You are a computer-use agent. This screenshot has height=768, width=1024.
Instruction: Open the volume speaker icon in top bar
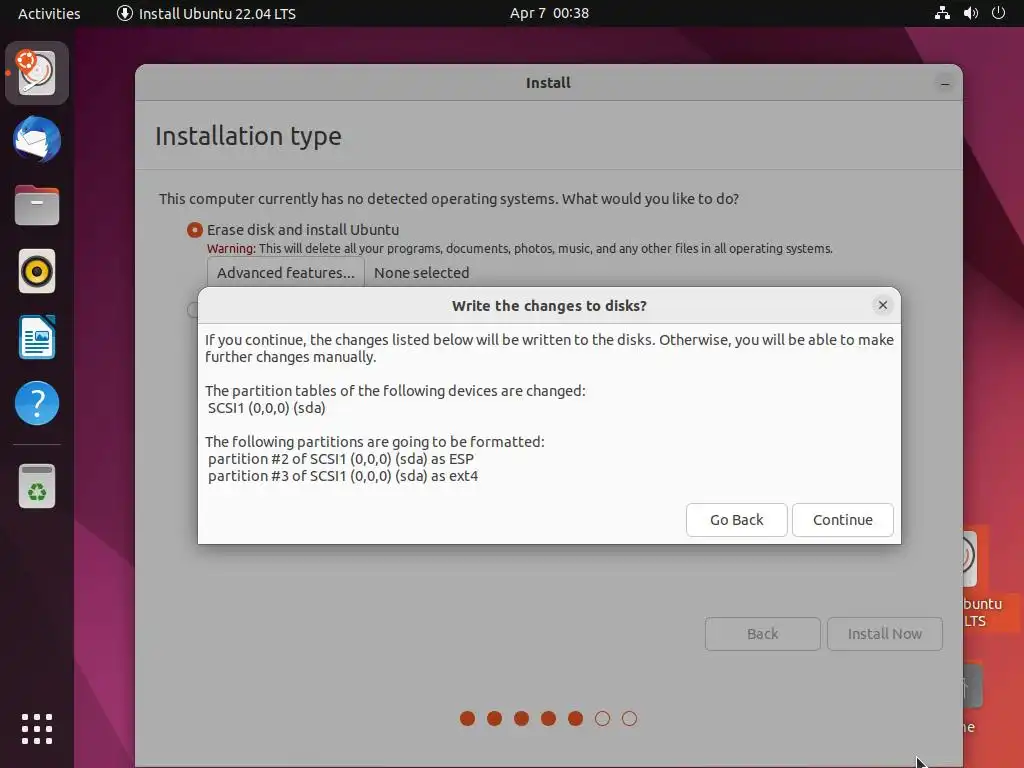[970, 13]
